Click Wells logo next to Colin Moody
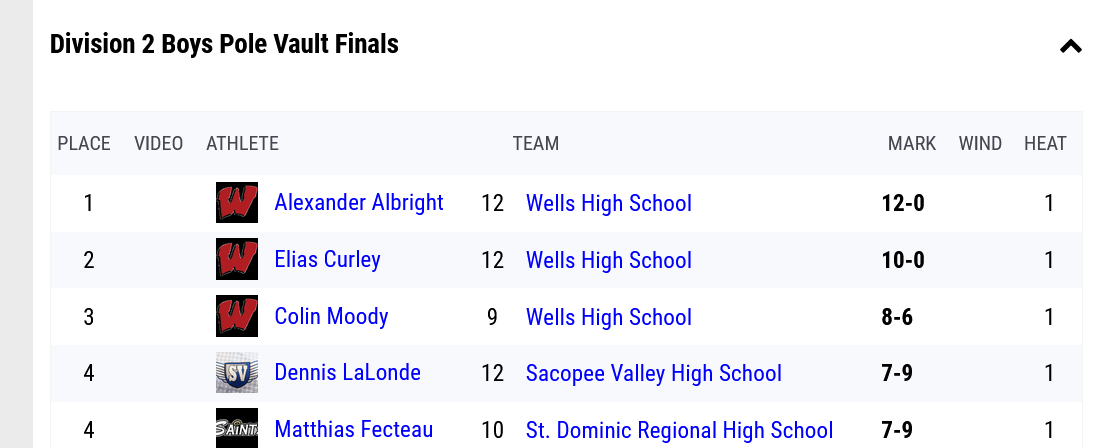The image size is (1105, 448). (237, 317)
